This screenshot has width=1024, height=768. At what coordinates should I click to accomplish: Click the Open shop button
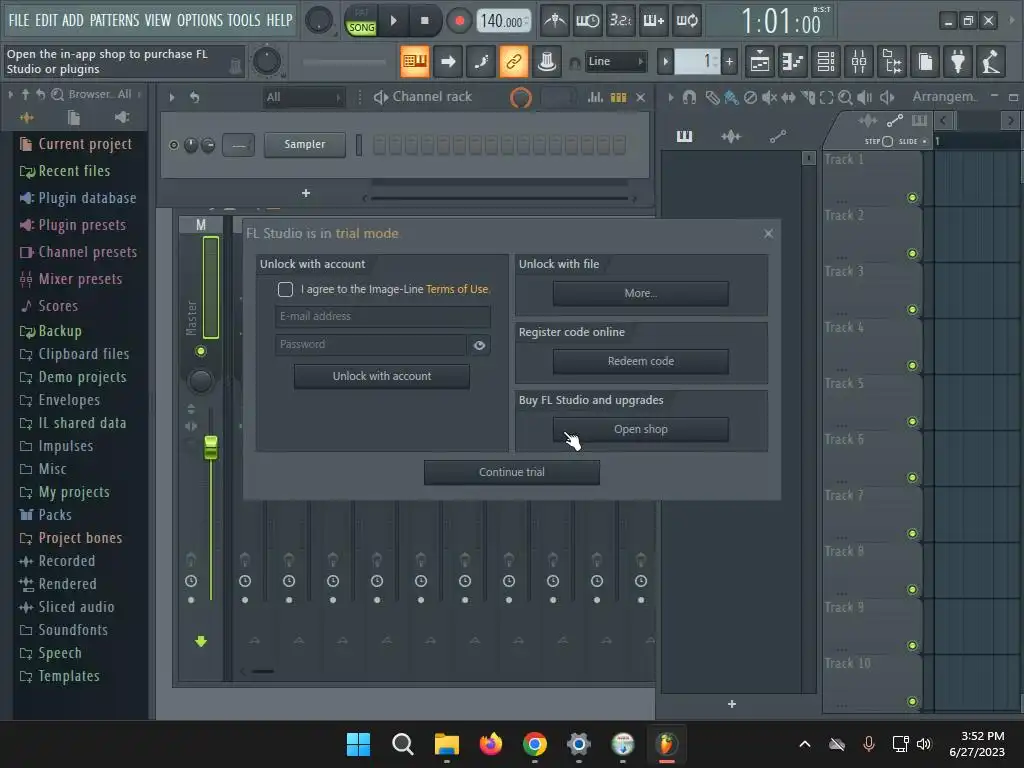click(x=640, y=429)
